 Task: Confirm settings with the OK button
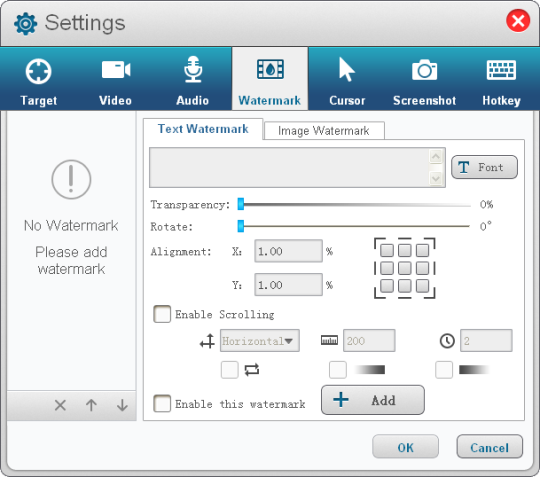tap(405, 447)
